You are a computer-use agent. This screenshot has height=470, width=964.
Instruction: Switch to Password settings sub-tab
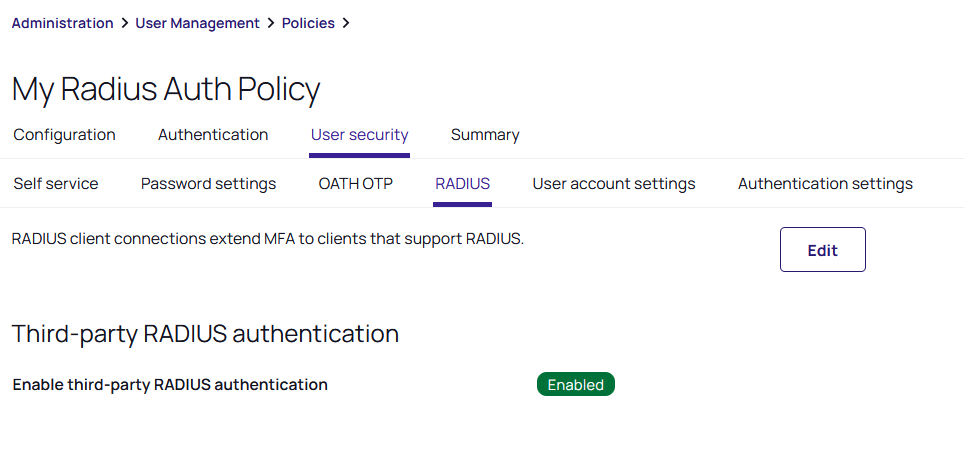coord(208,184)
